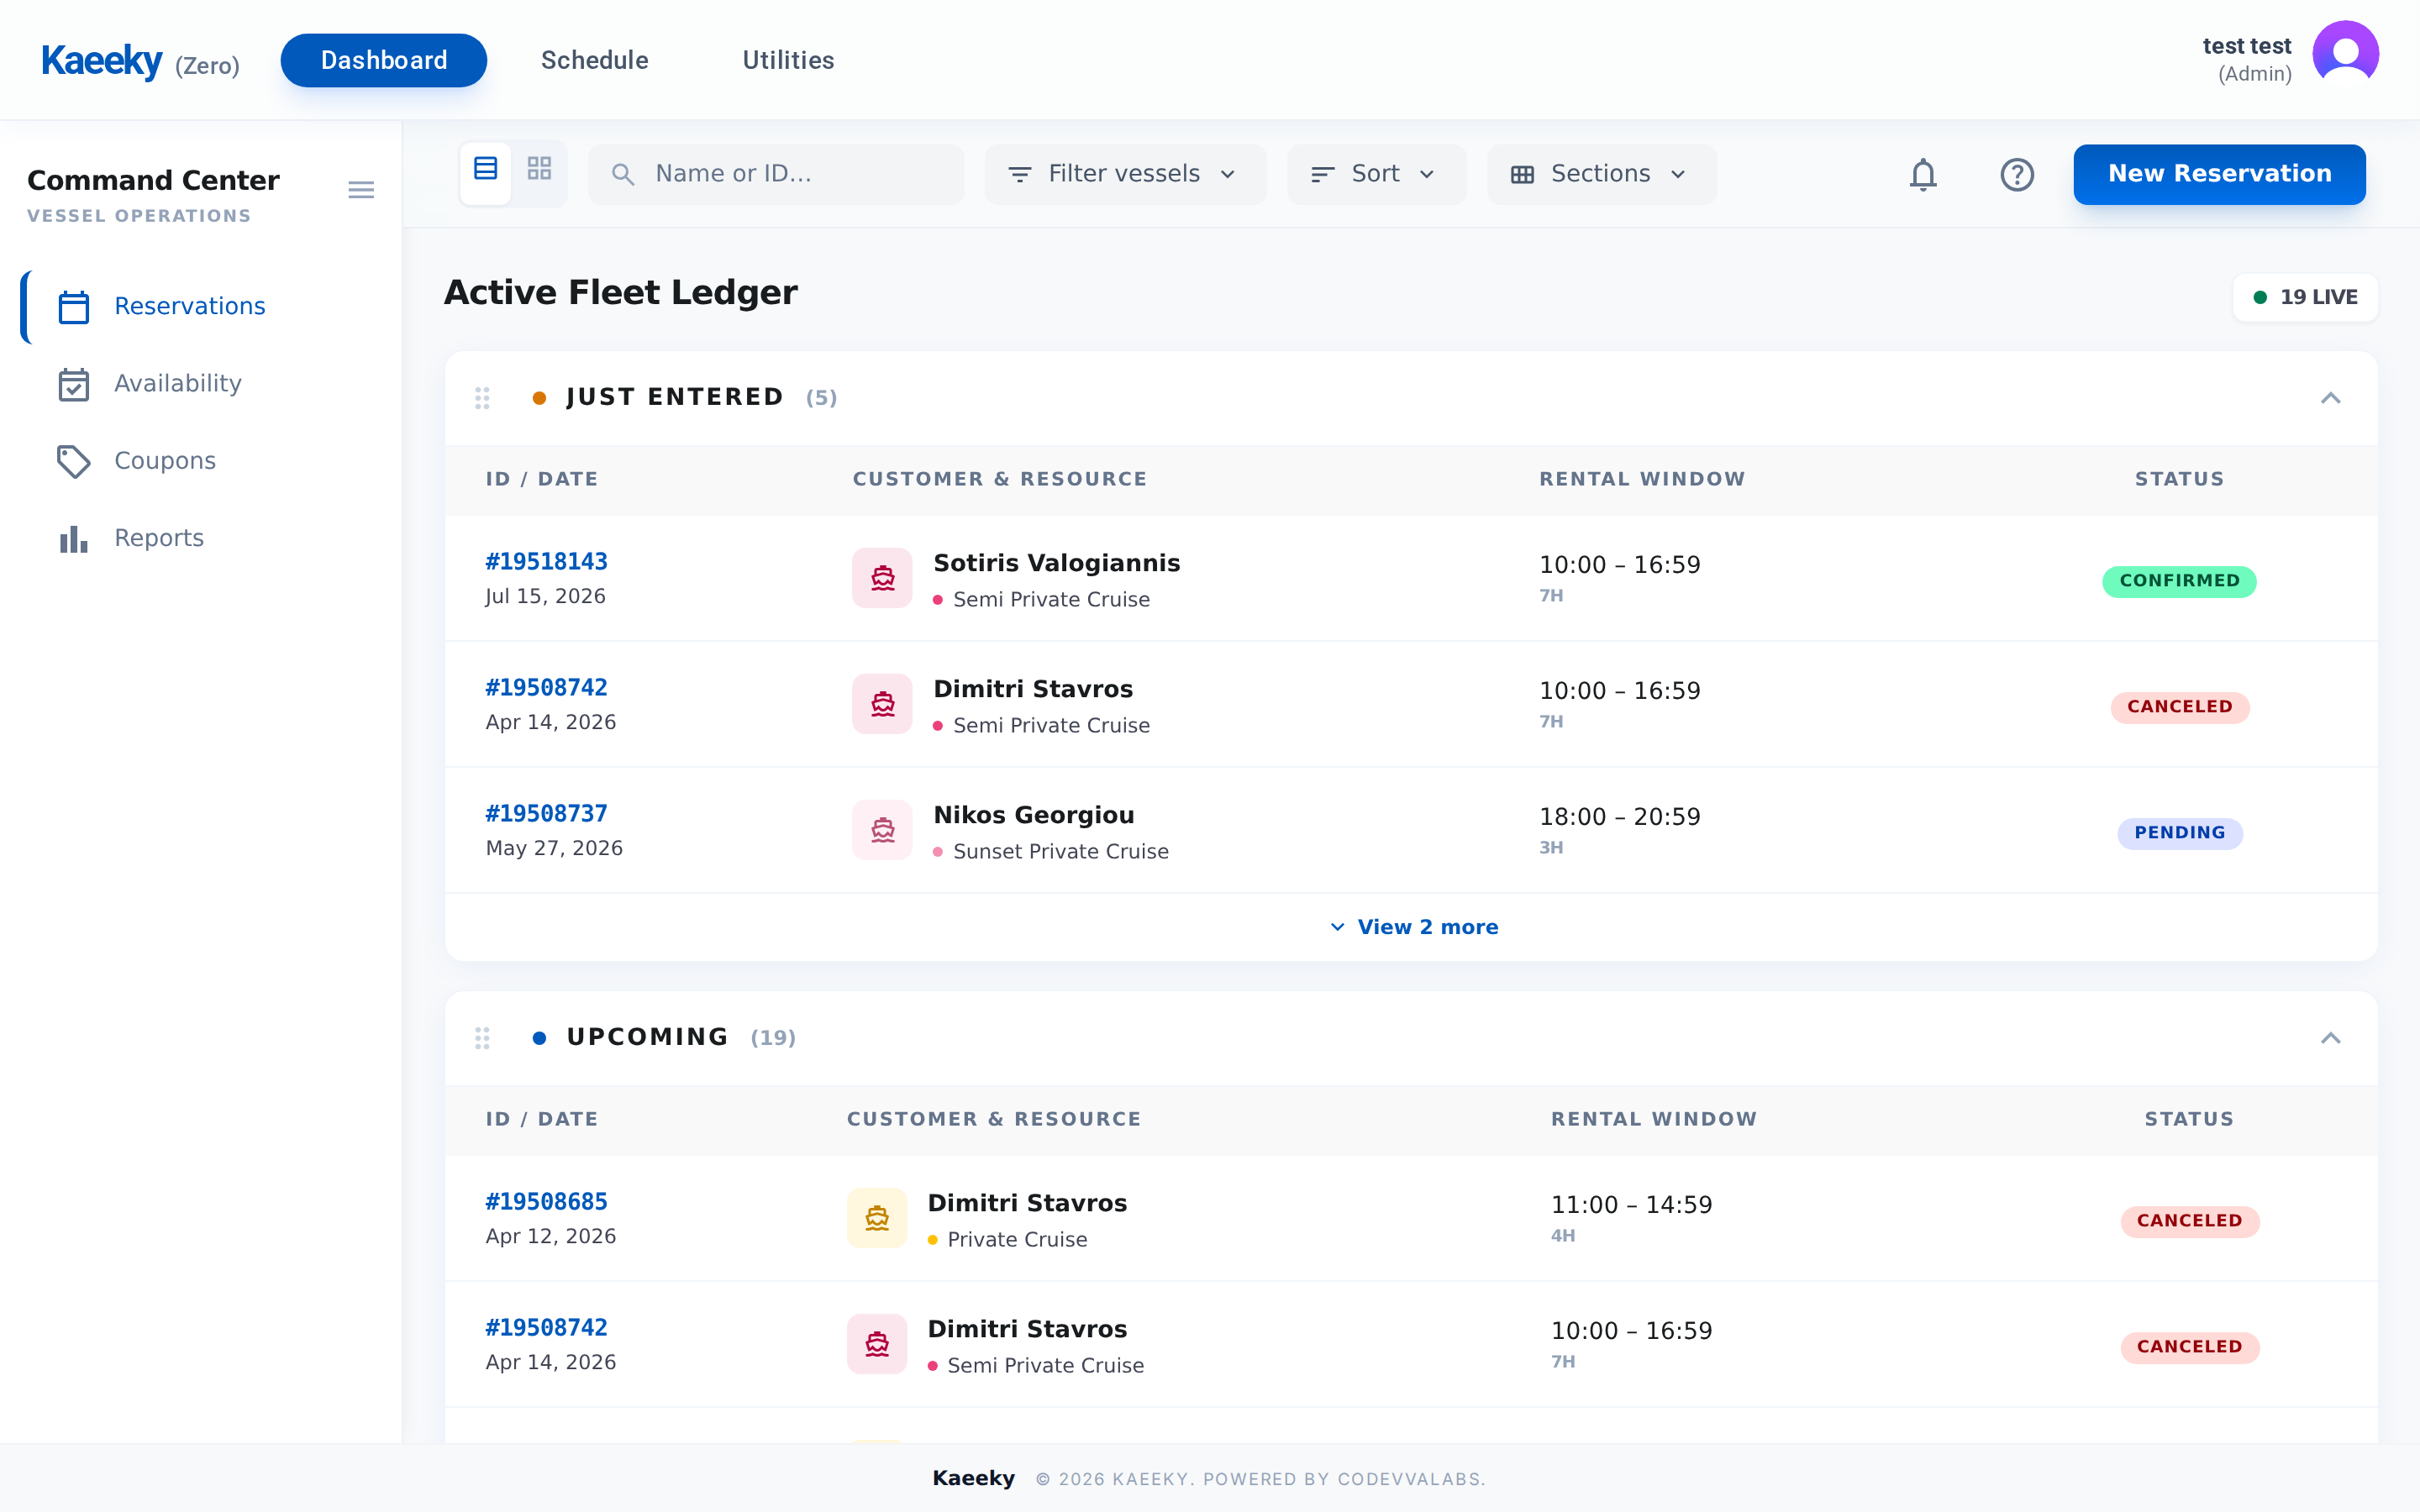Select Reservations in the sidebar
This screenshot has height=1512, width=2420.
tap(200, 307)
